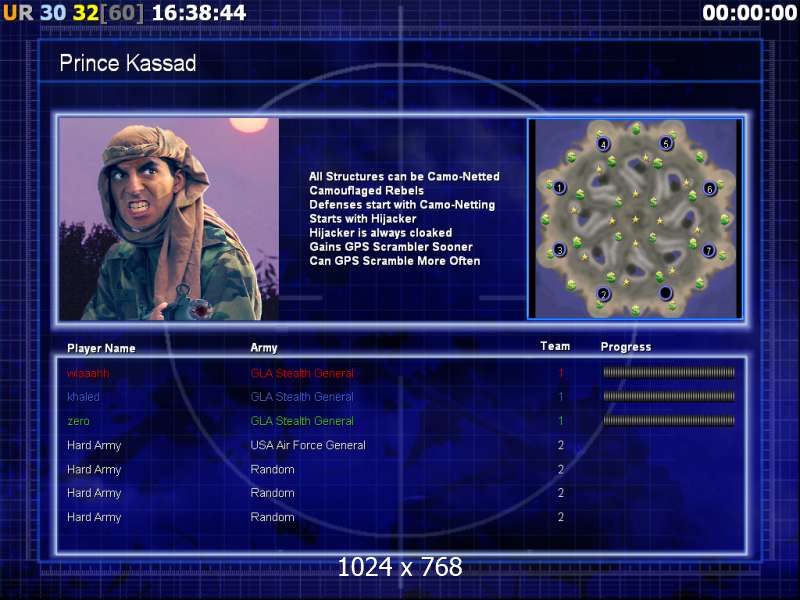Click 'Can GPS Scramble More Often' line
The width and height of the screenshot is (800, 600).
[x=394, y=261]
